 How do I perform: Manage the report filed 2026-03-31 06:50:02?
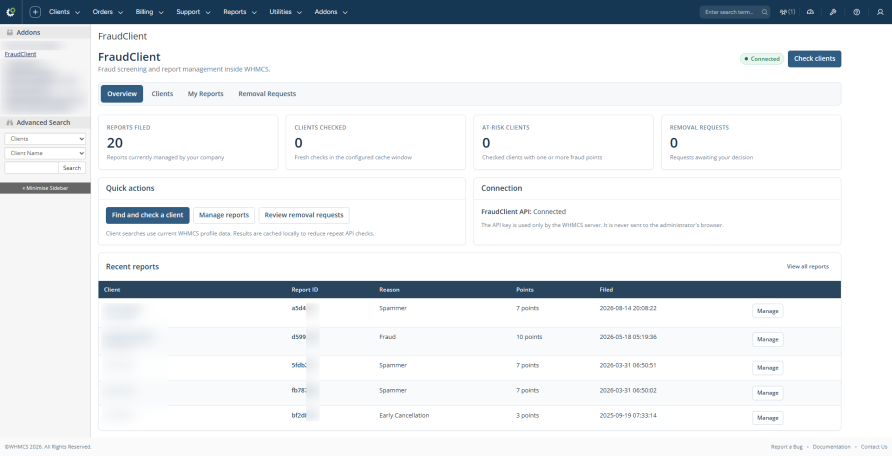click(767, 393)
